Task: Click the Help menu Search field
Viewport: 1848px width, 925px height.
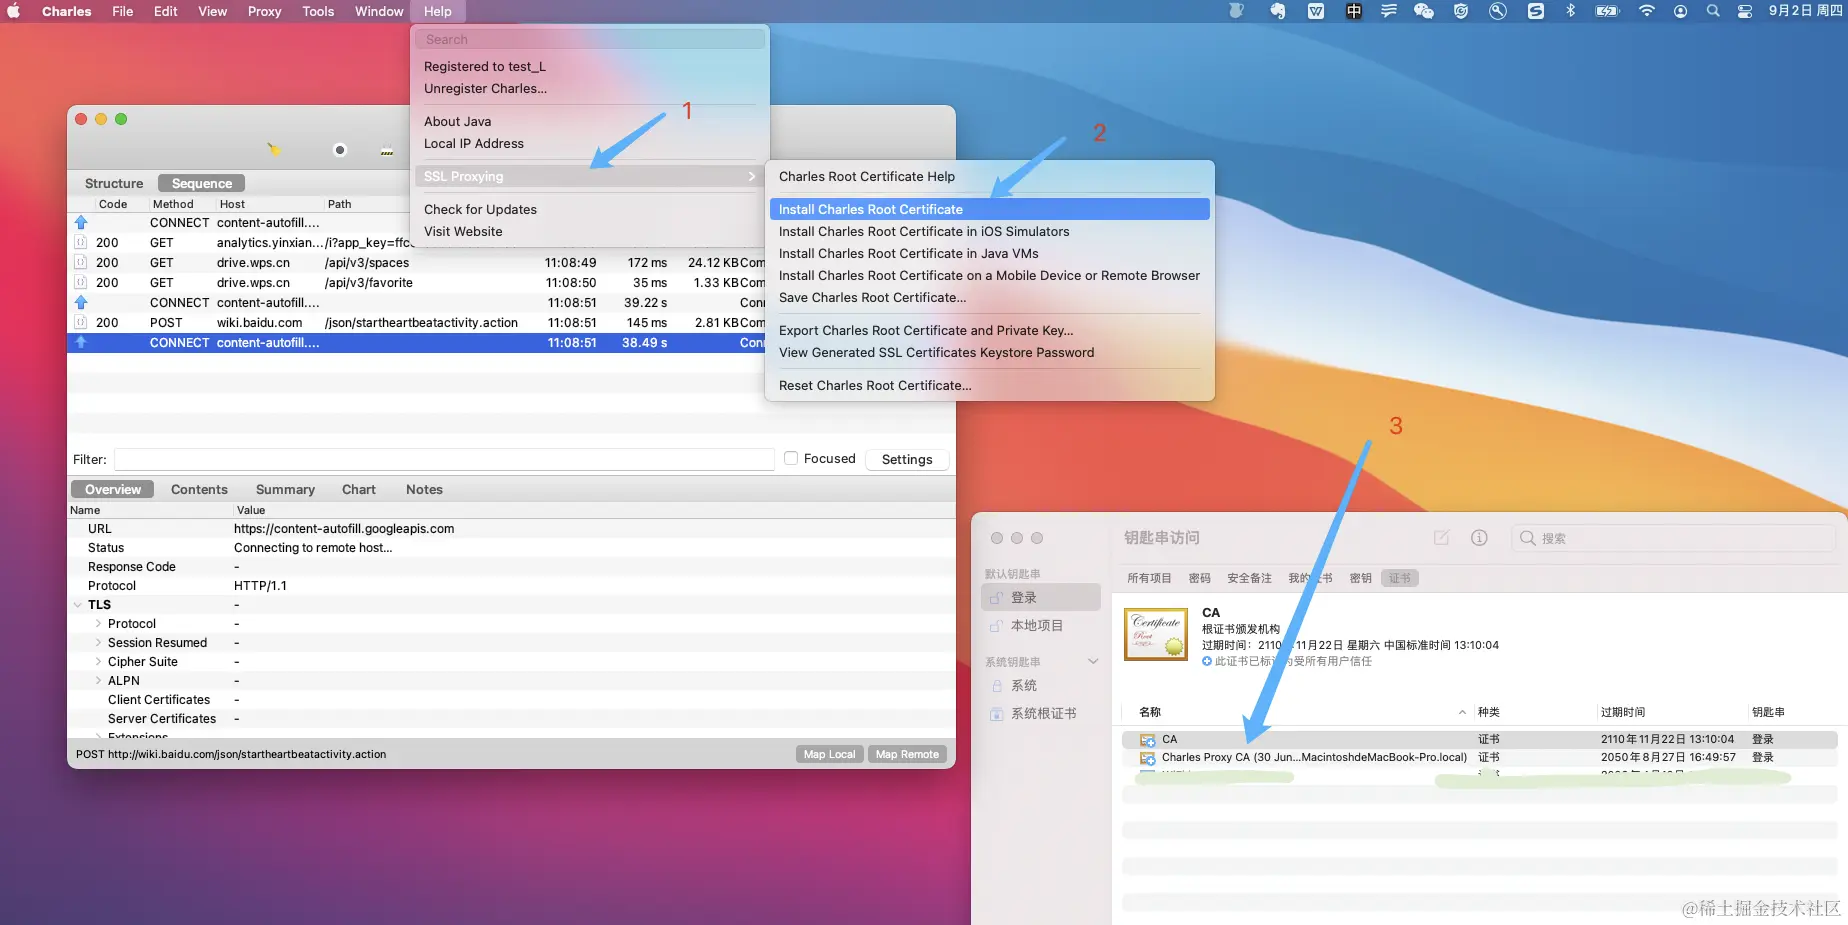Action: (590, 39)
